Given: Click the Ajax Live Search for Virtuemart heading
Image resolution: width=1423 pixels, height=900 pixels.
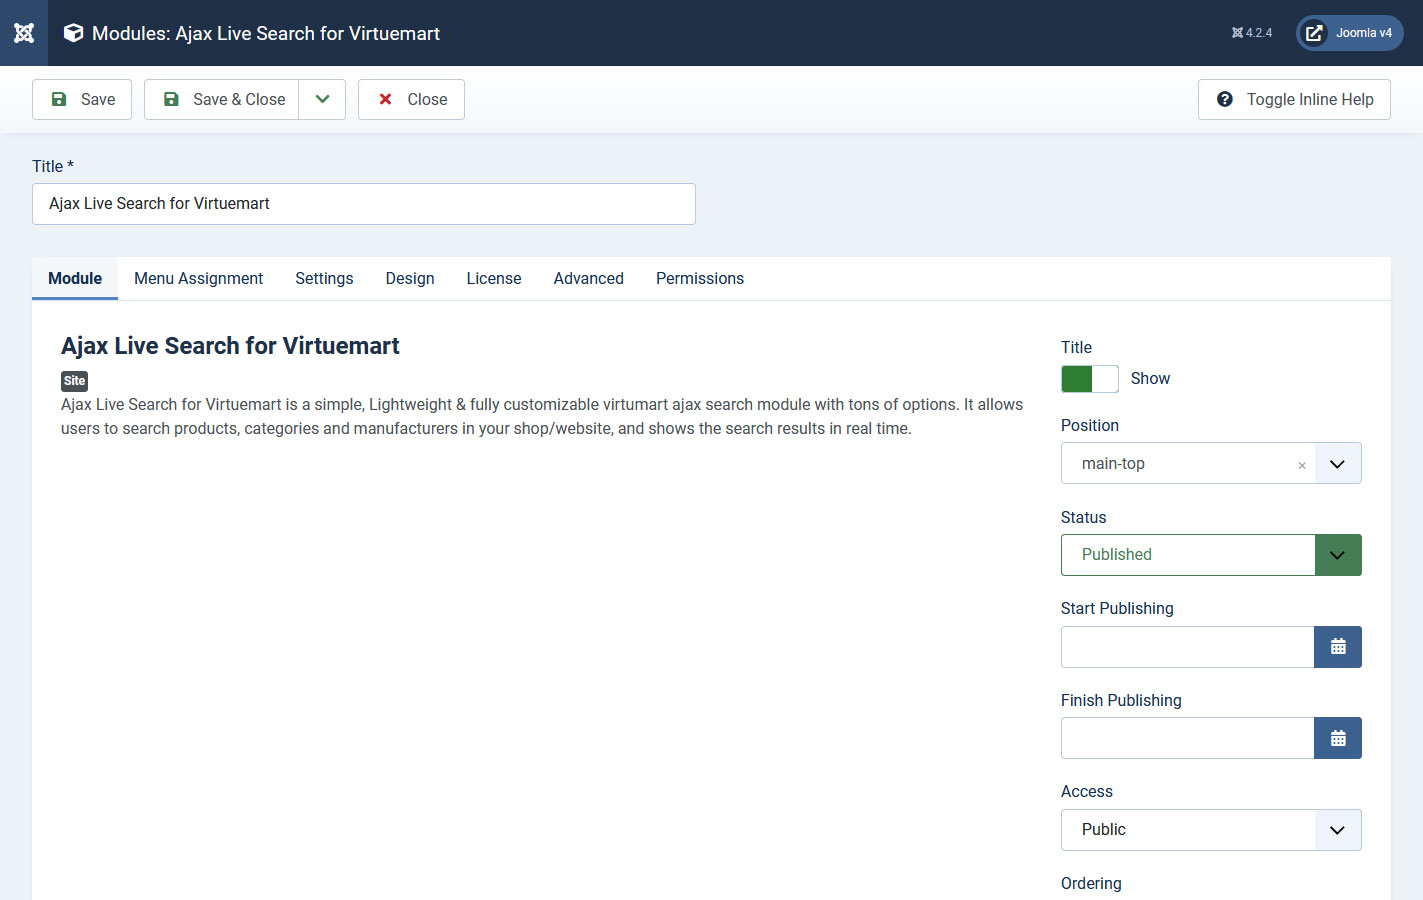Looking at the screenshot, I should (x=230, y=346).
